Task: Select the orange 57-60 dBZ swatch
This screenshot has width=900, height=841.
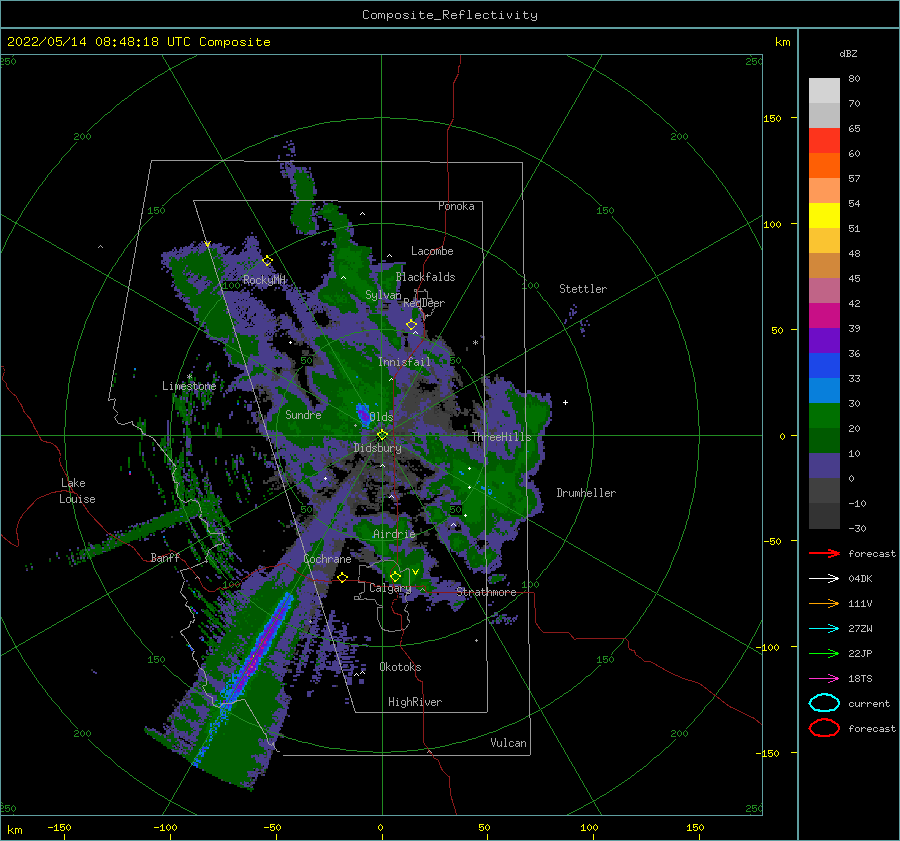Action: pyautogui.click(x=824, y=165)
